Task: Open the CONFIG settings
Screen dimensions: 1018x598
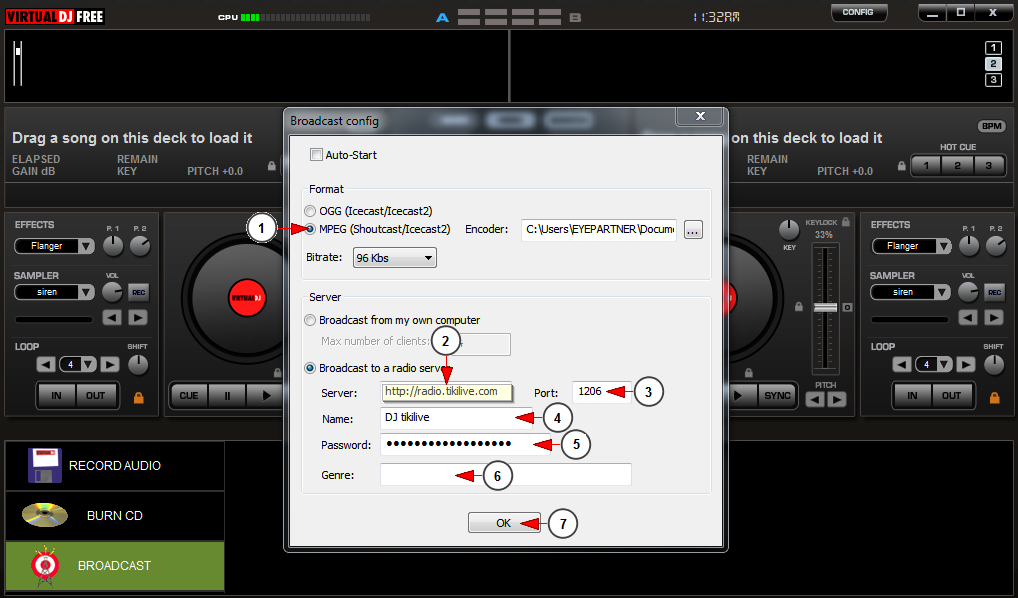Action: click(x=858, y=12)
